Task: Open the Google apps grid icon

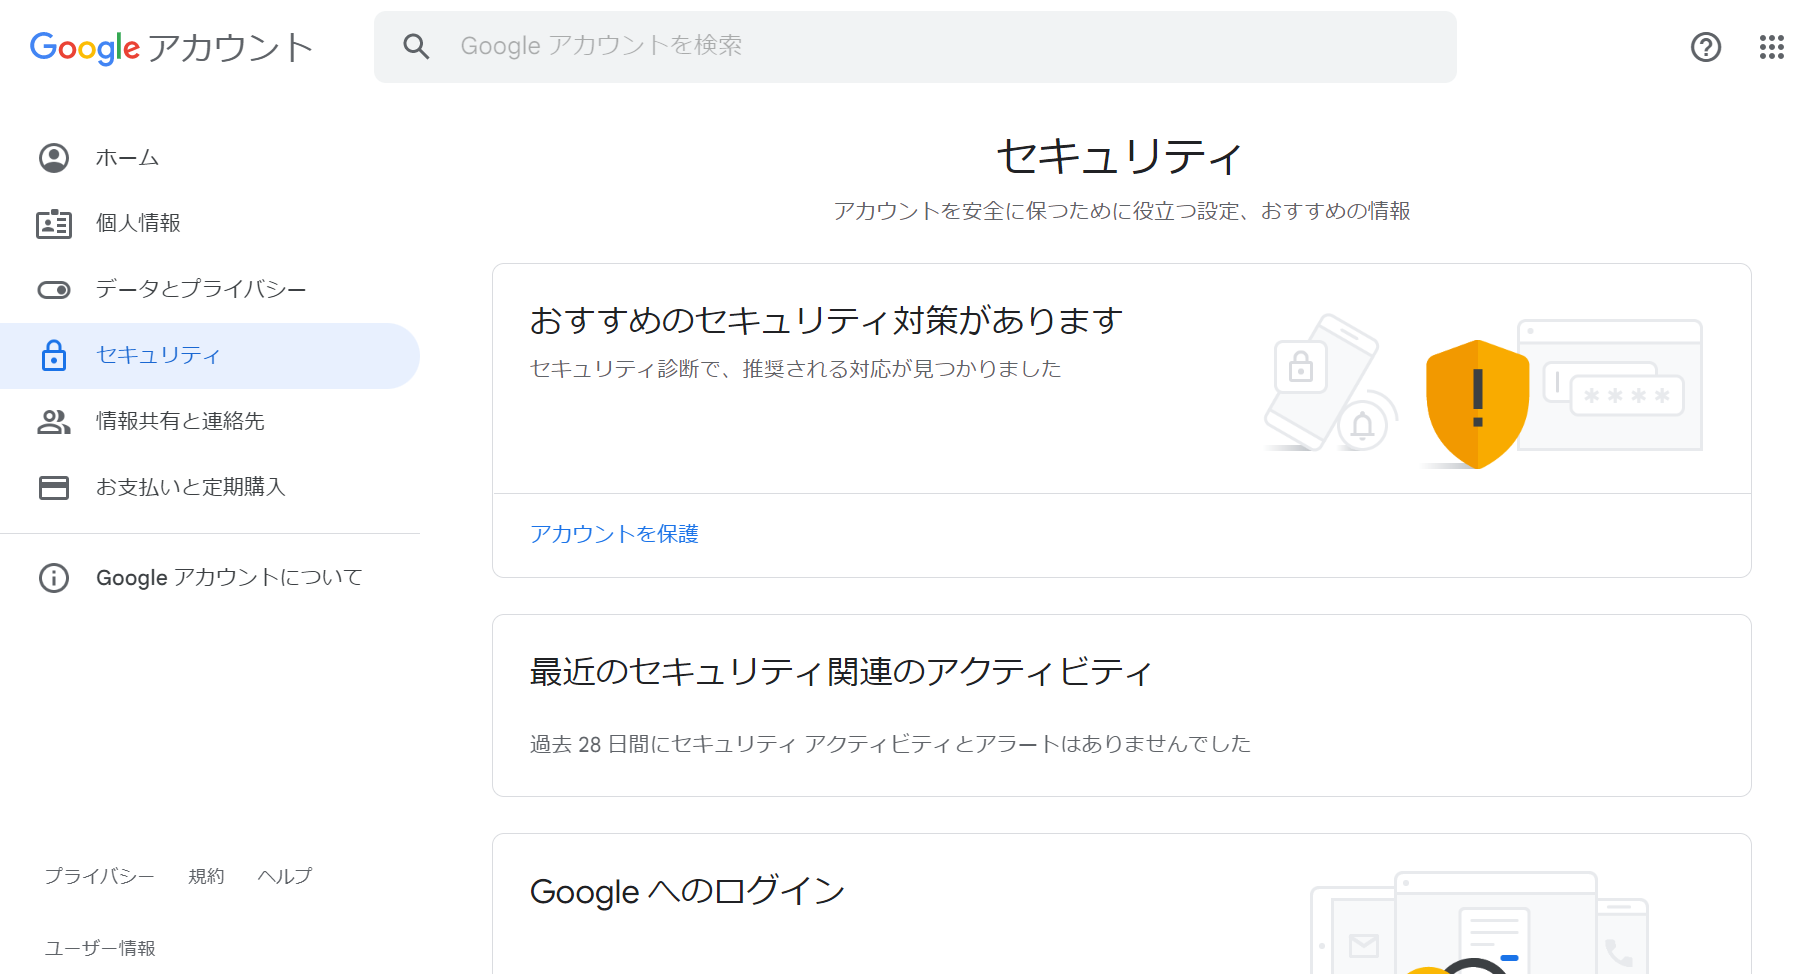Action: (1771, 47)
